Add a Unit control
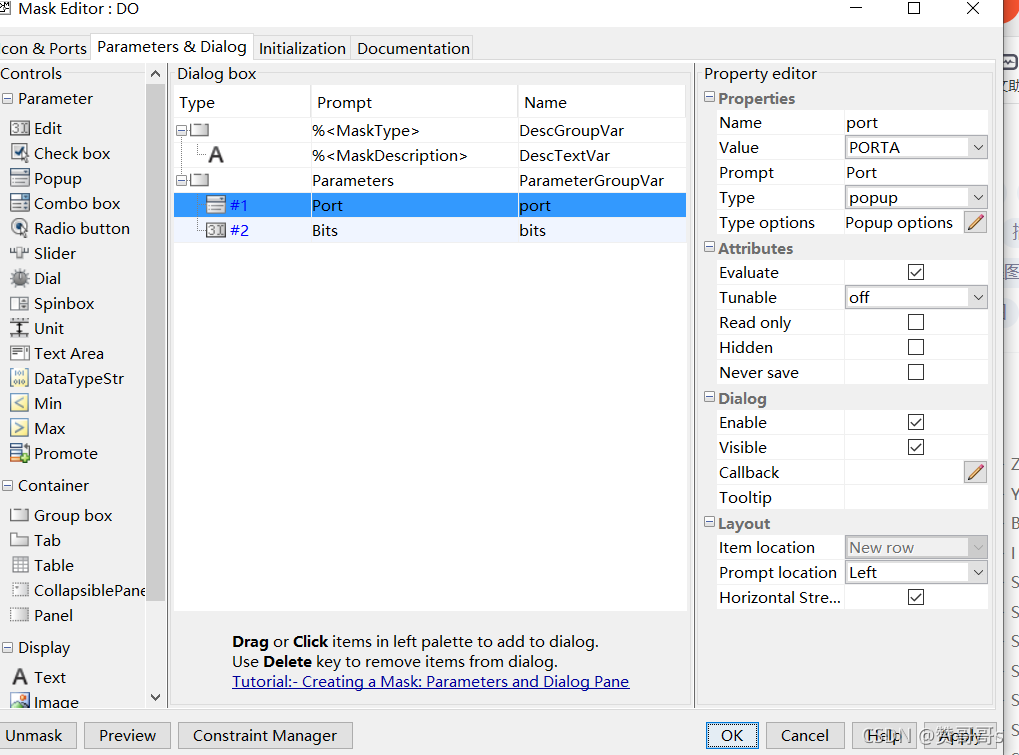Viewport: 1019px width, 755px height. [x=37, y=328]
